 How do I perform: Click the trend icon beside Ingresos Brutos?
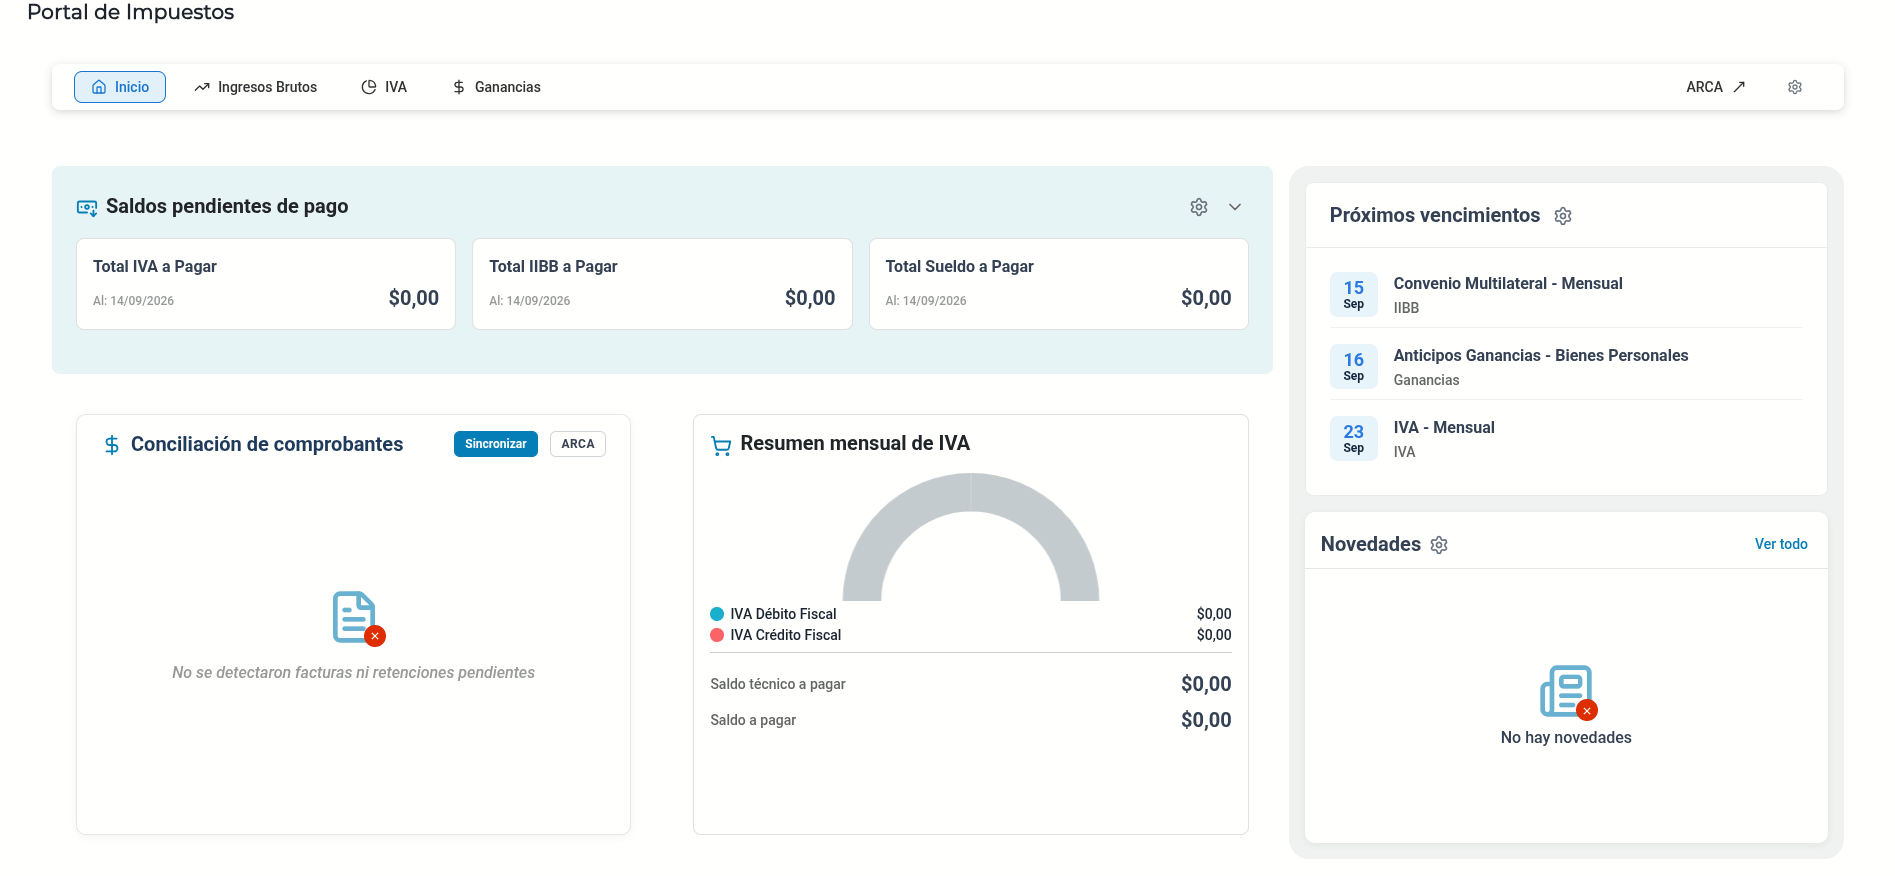[x=202, y=87]
